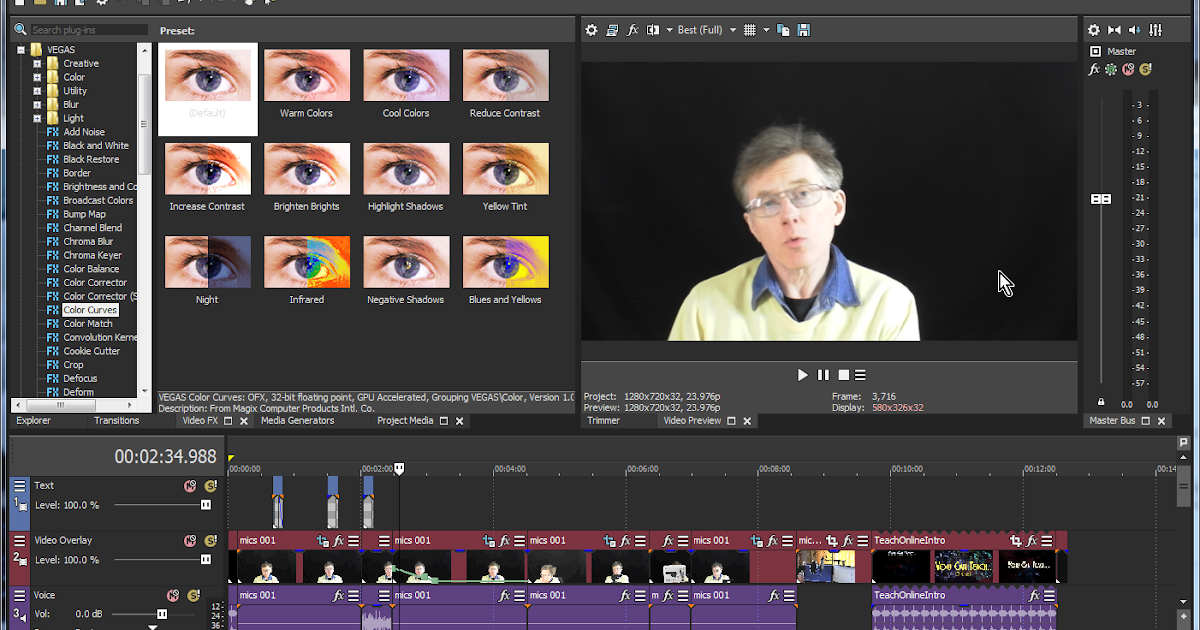
Task: Toggle split screen view in preview
Action: (653, 30)
